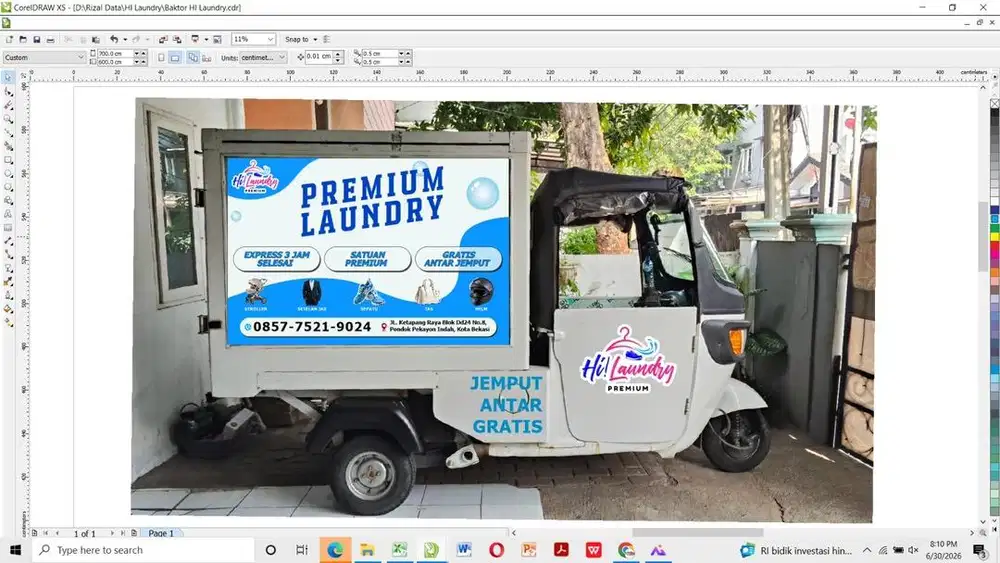The height and width of the screenshot is (563, 1000).
Task: Select the Outline tool
Action: [8, 295]
